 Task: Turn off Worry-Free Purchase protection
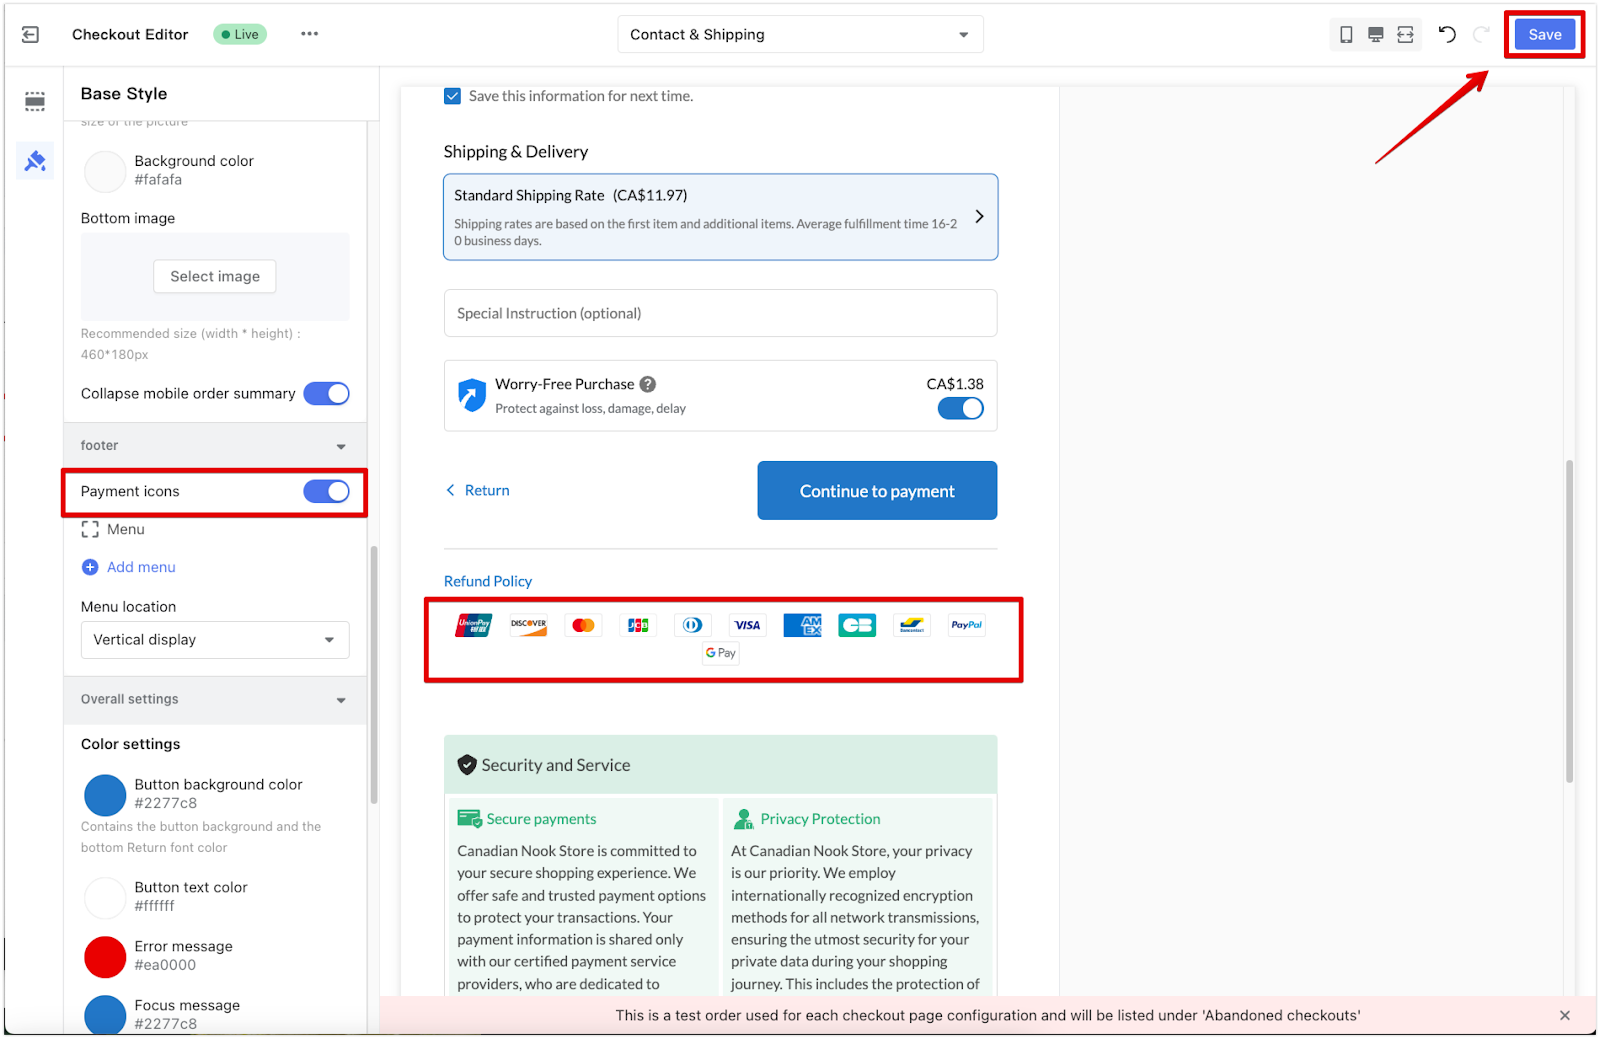[x=960, y=408]
